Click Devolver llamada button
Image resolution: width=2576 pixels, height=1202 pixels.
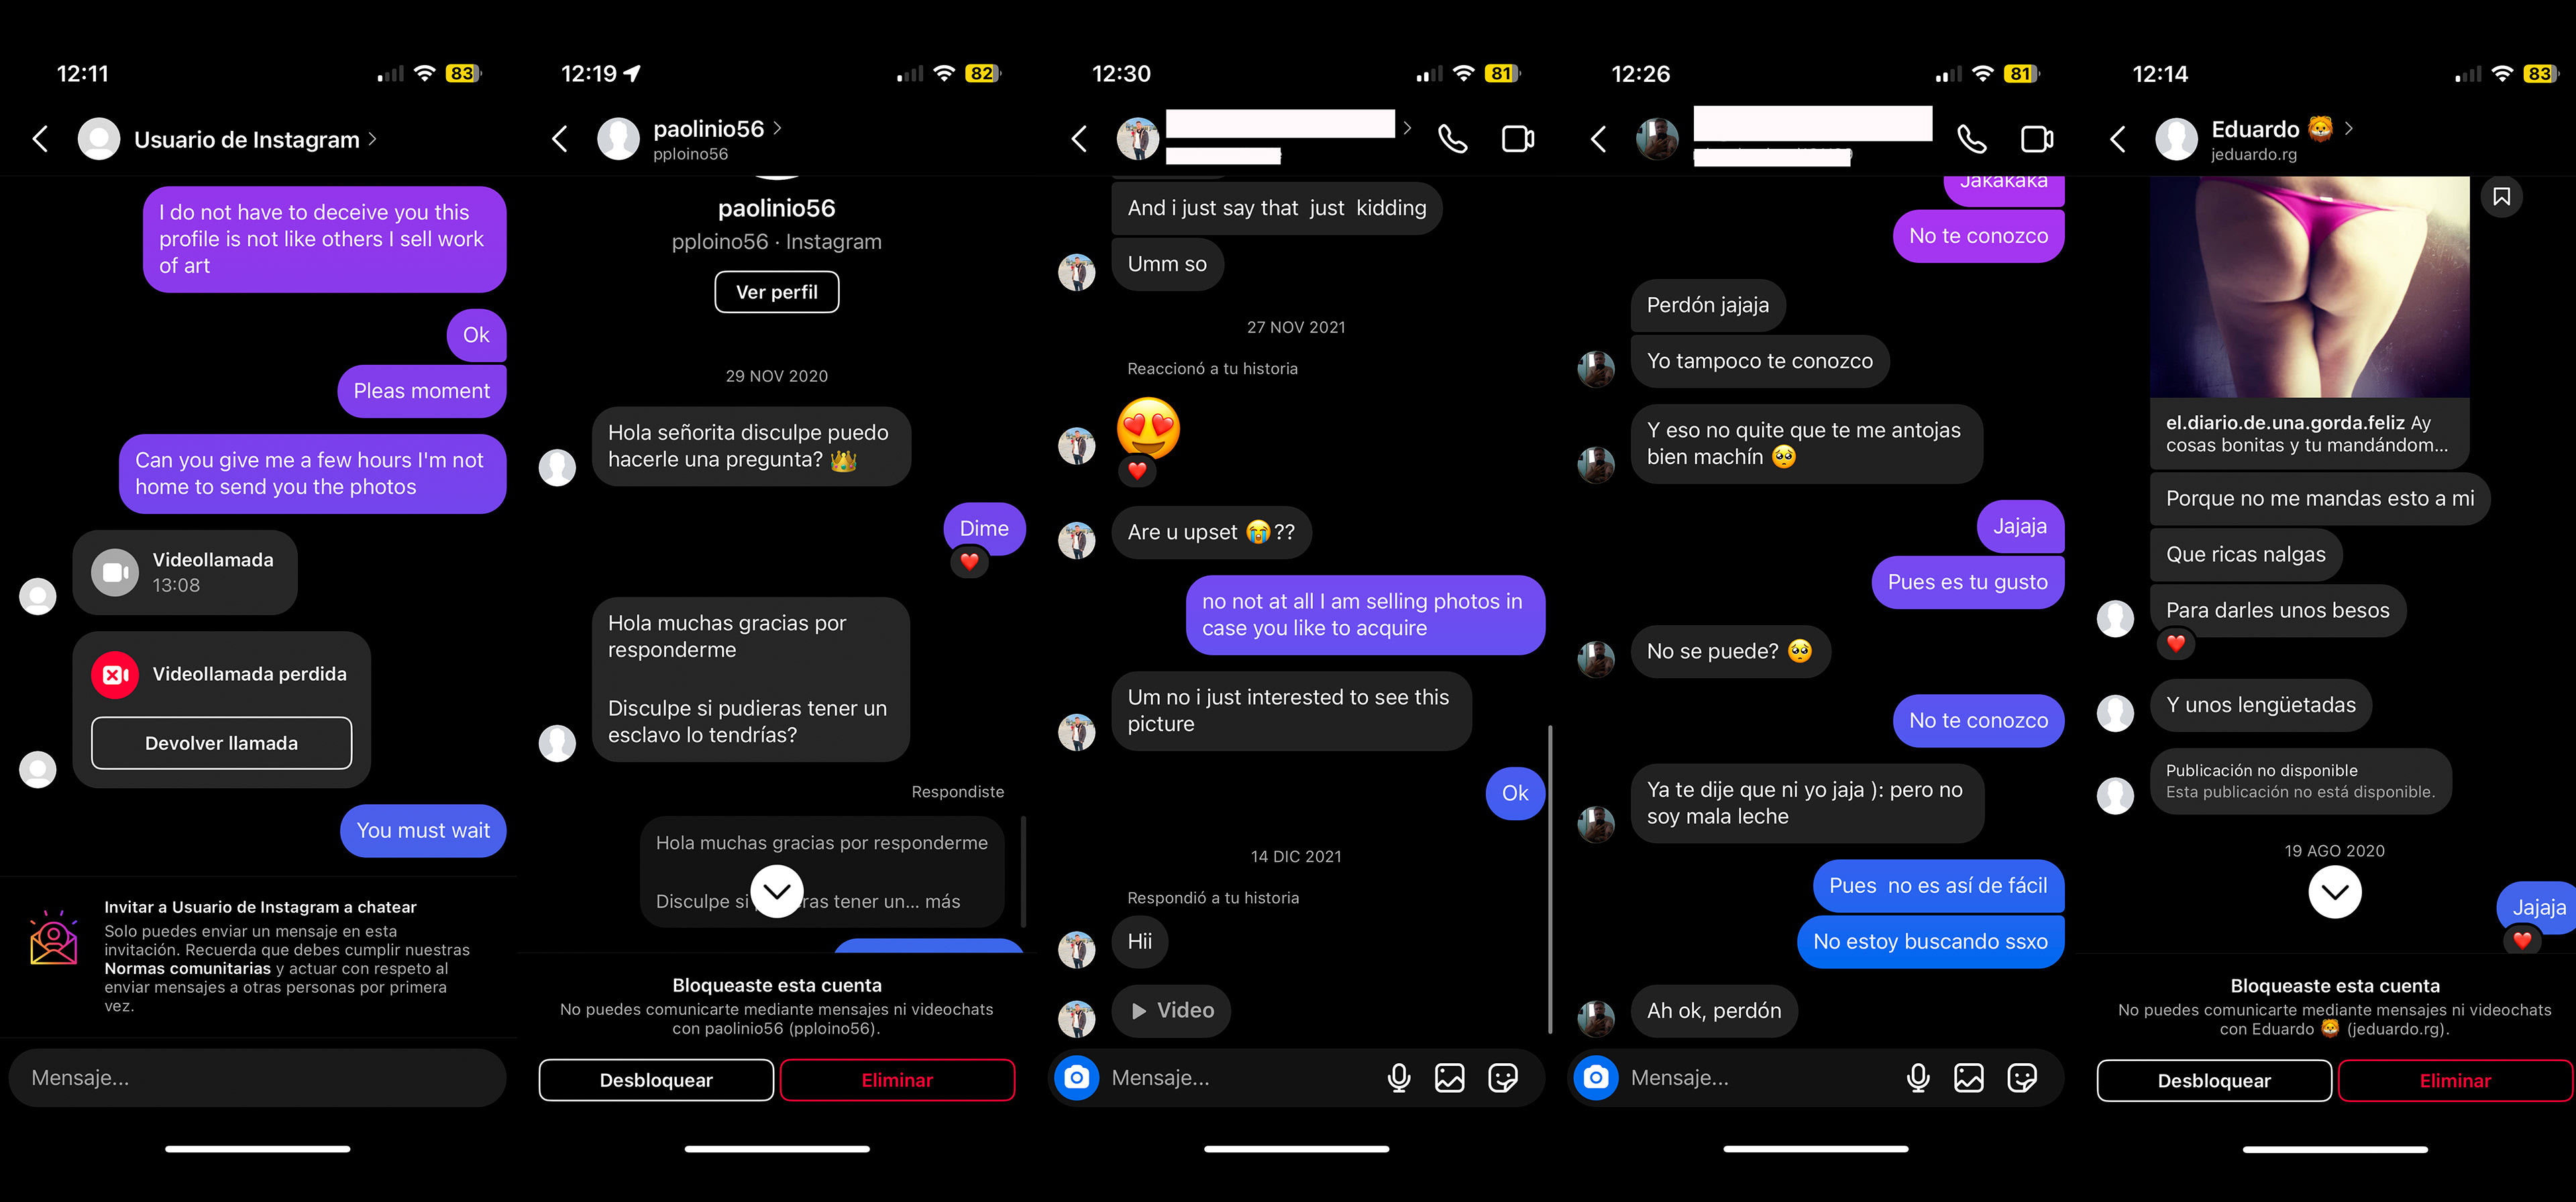[221, 743]
